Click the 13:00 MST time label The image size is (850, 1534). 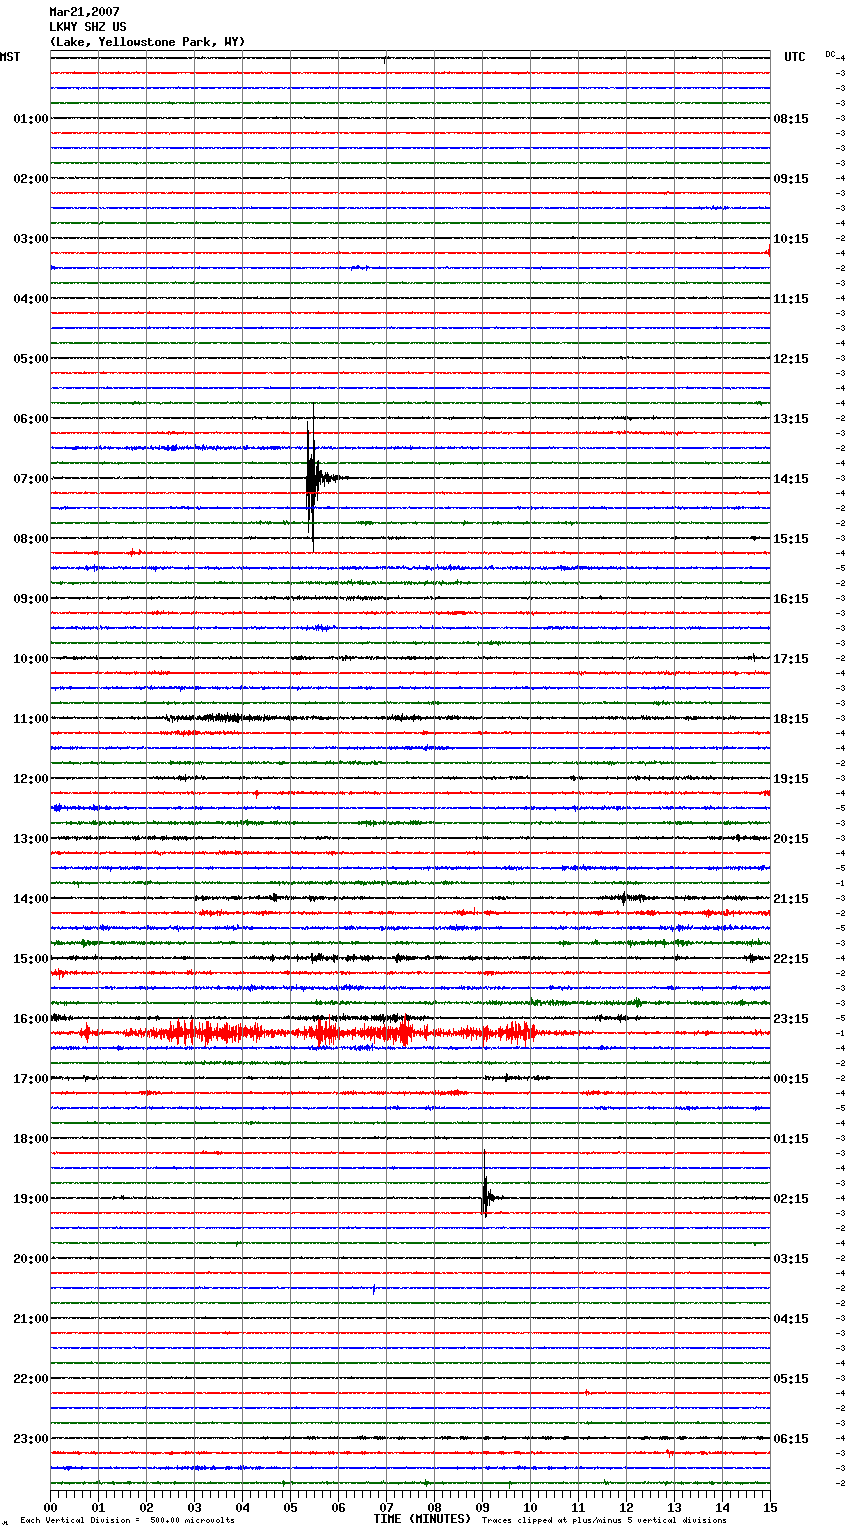[x=31, y=839]
